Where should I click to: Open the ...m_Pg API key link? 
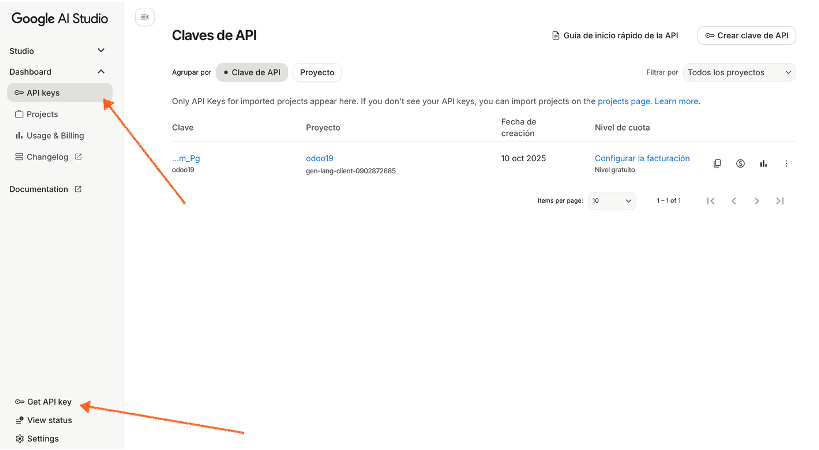(186, 158)
